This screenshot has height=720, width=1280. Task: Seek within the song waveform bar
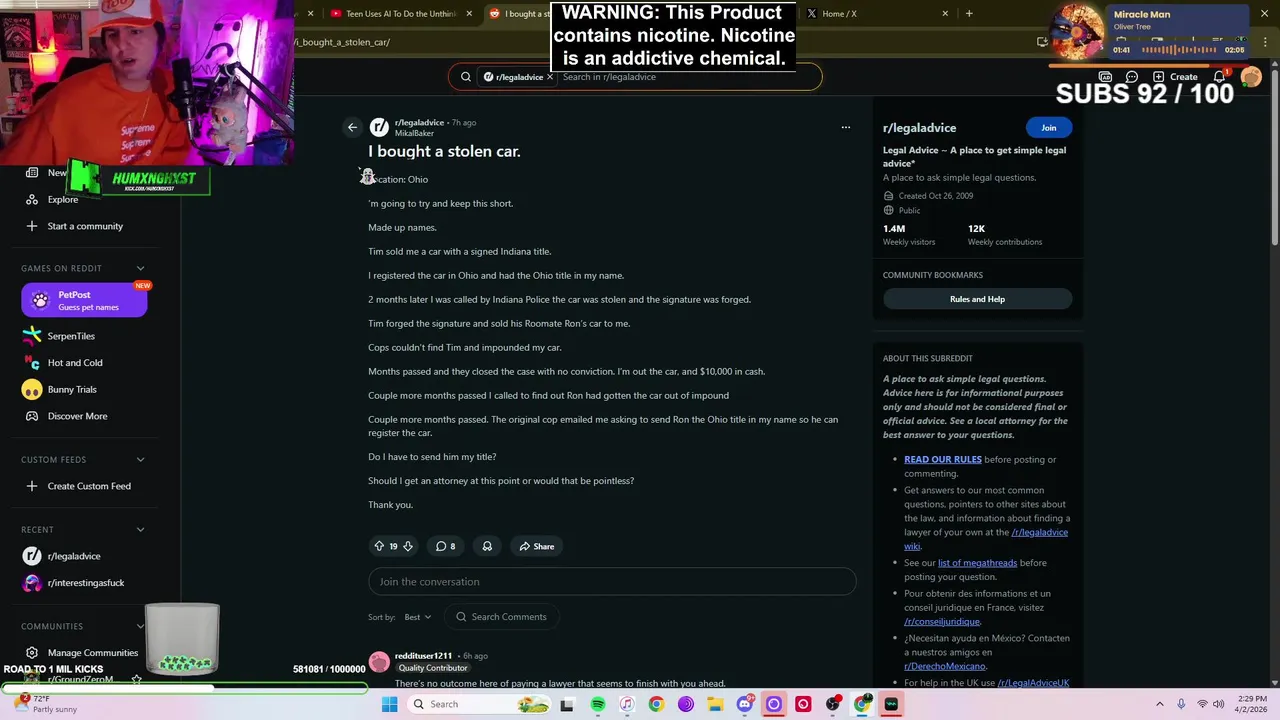tap(1180, 50)
